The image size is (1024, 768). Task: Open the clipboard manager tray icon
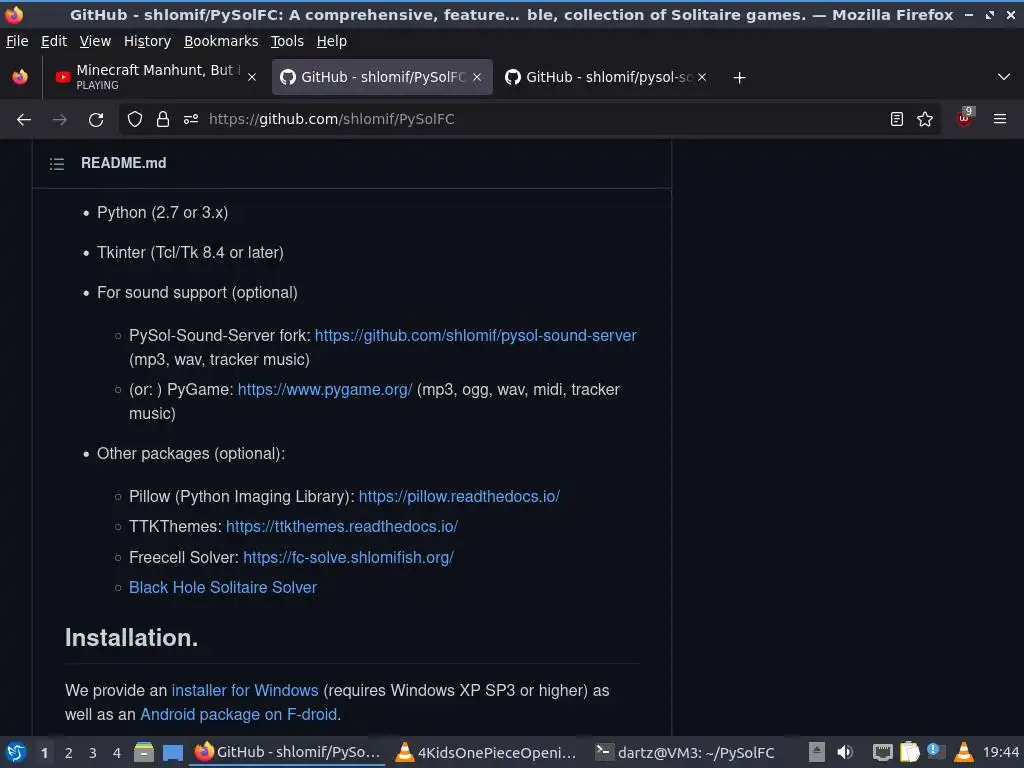[x=909, y=753]
